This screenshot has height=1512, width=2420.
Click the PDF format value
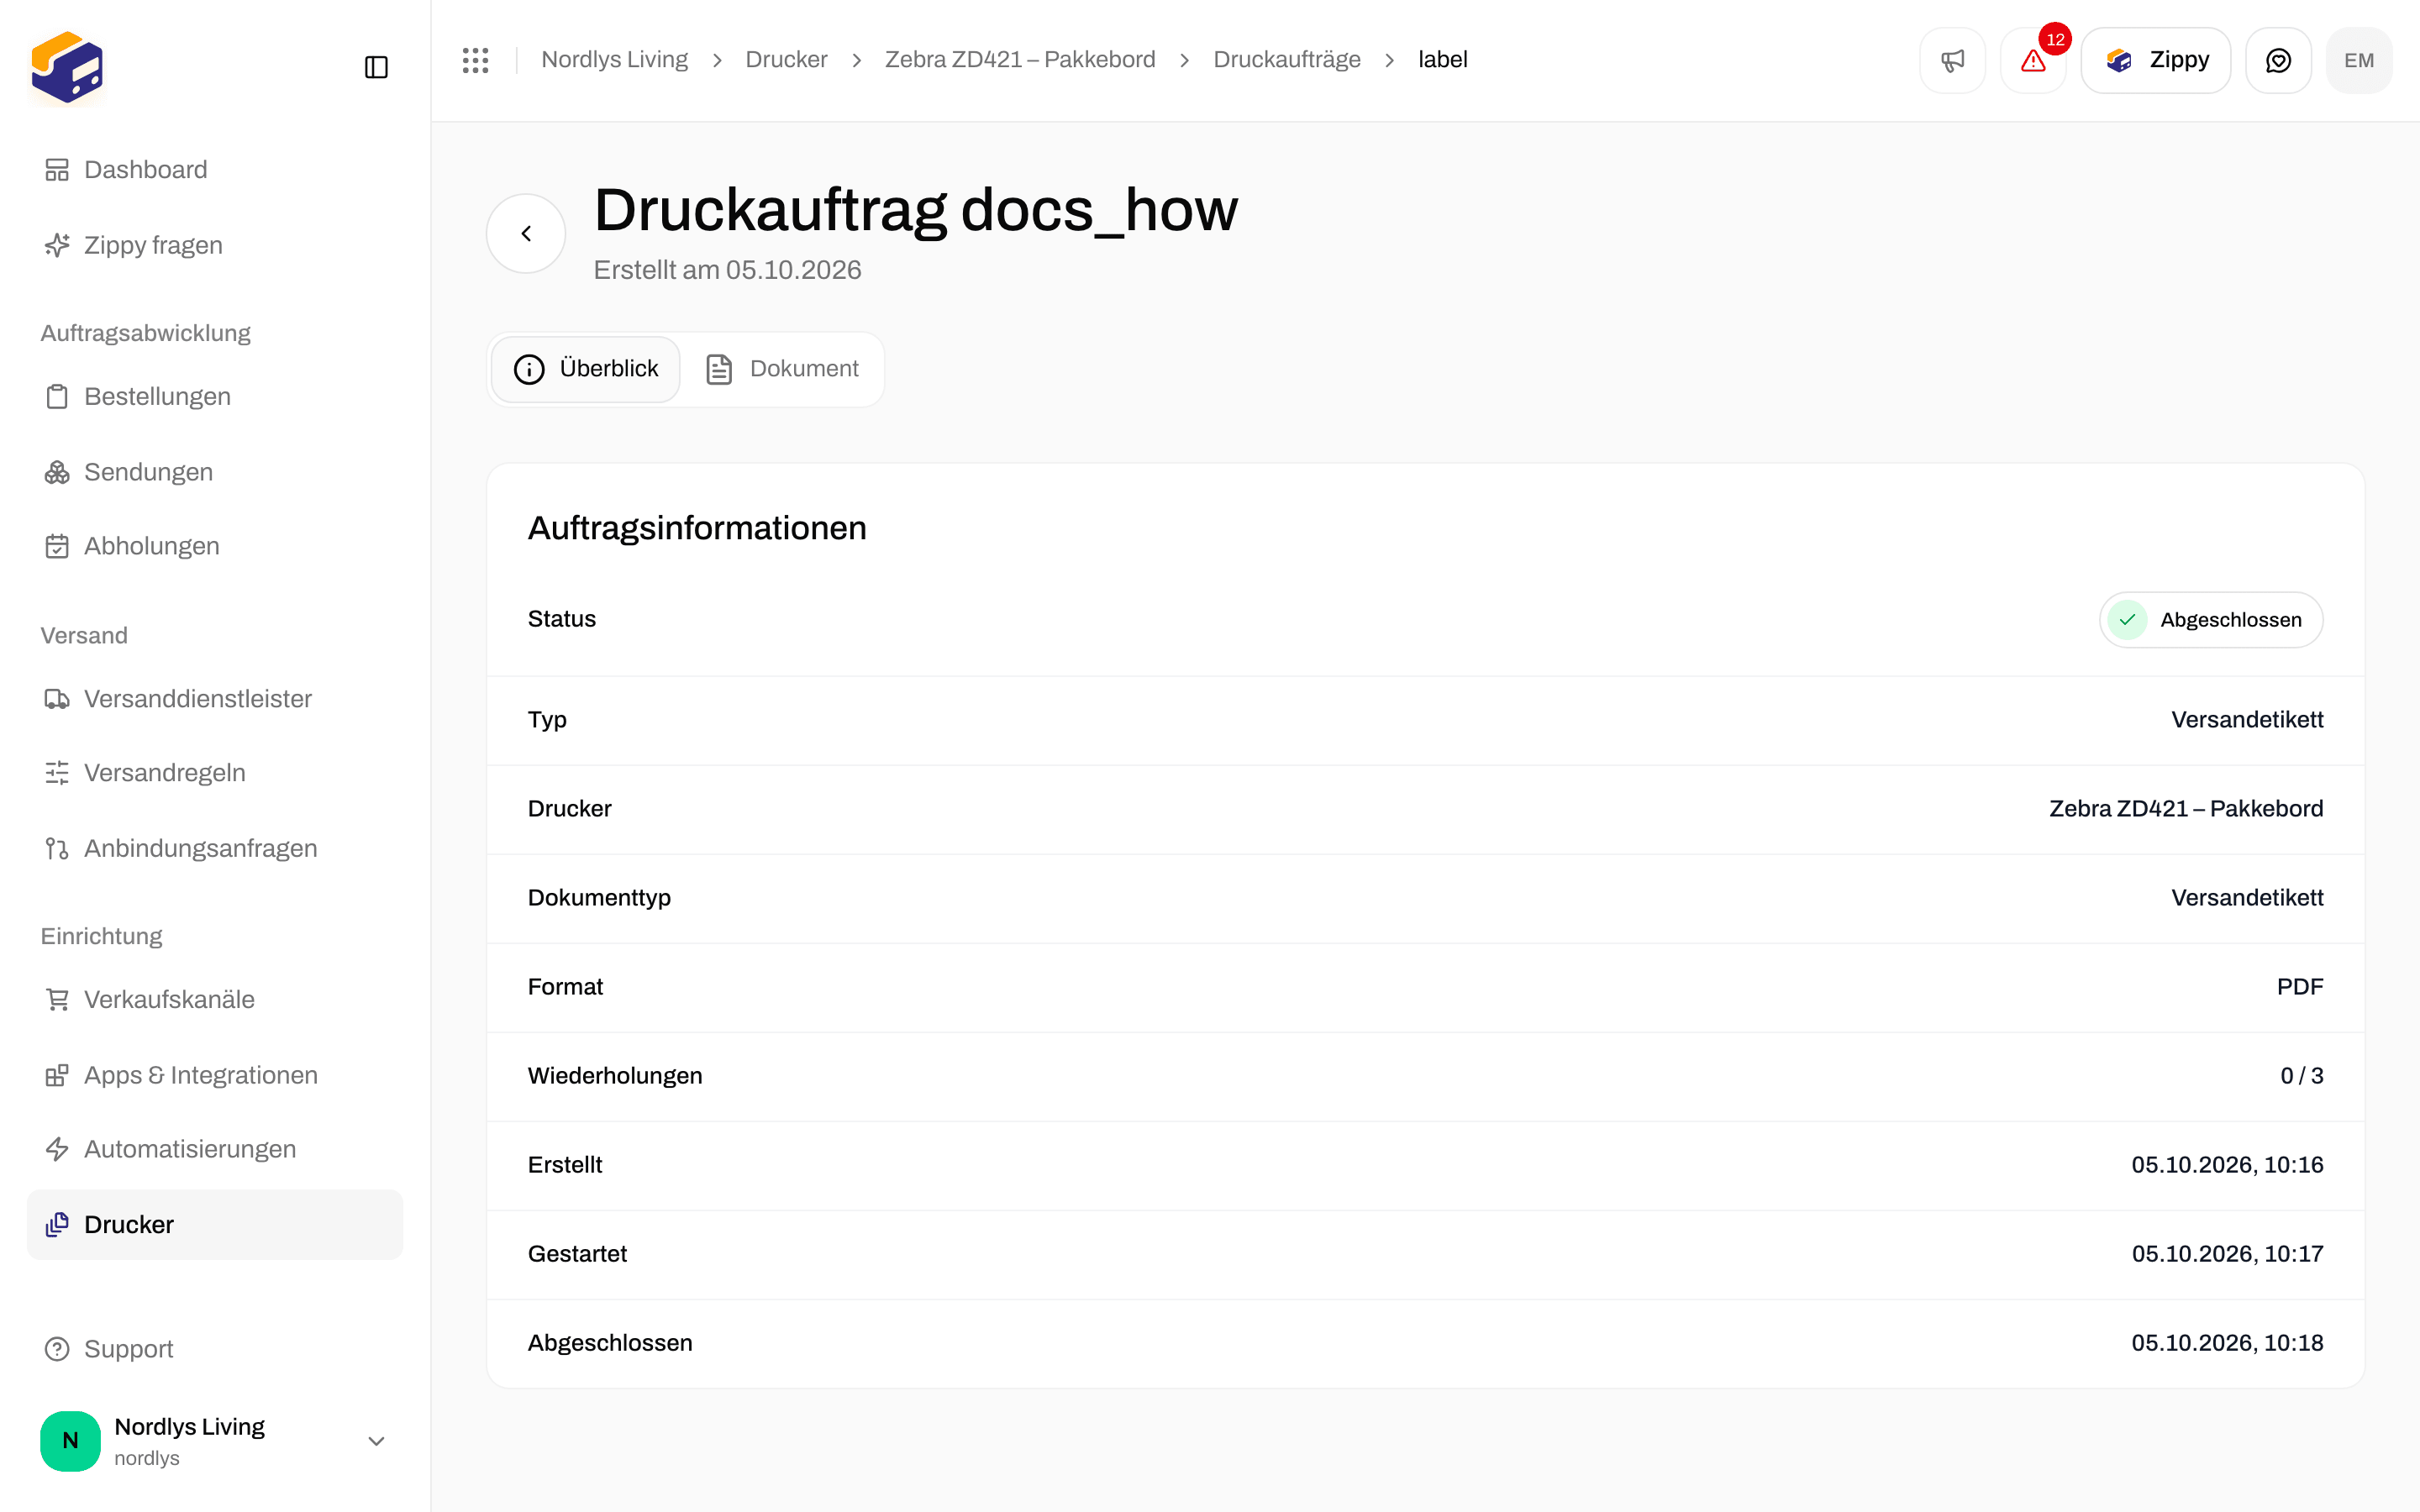(2300, 987)
